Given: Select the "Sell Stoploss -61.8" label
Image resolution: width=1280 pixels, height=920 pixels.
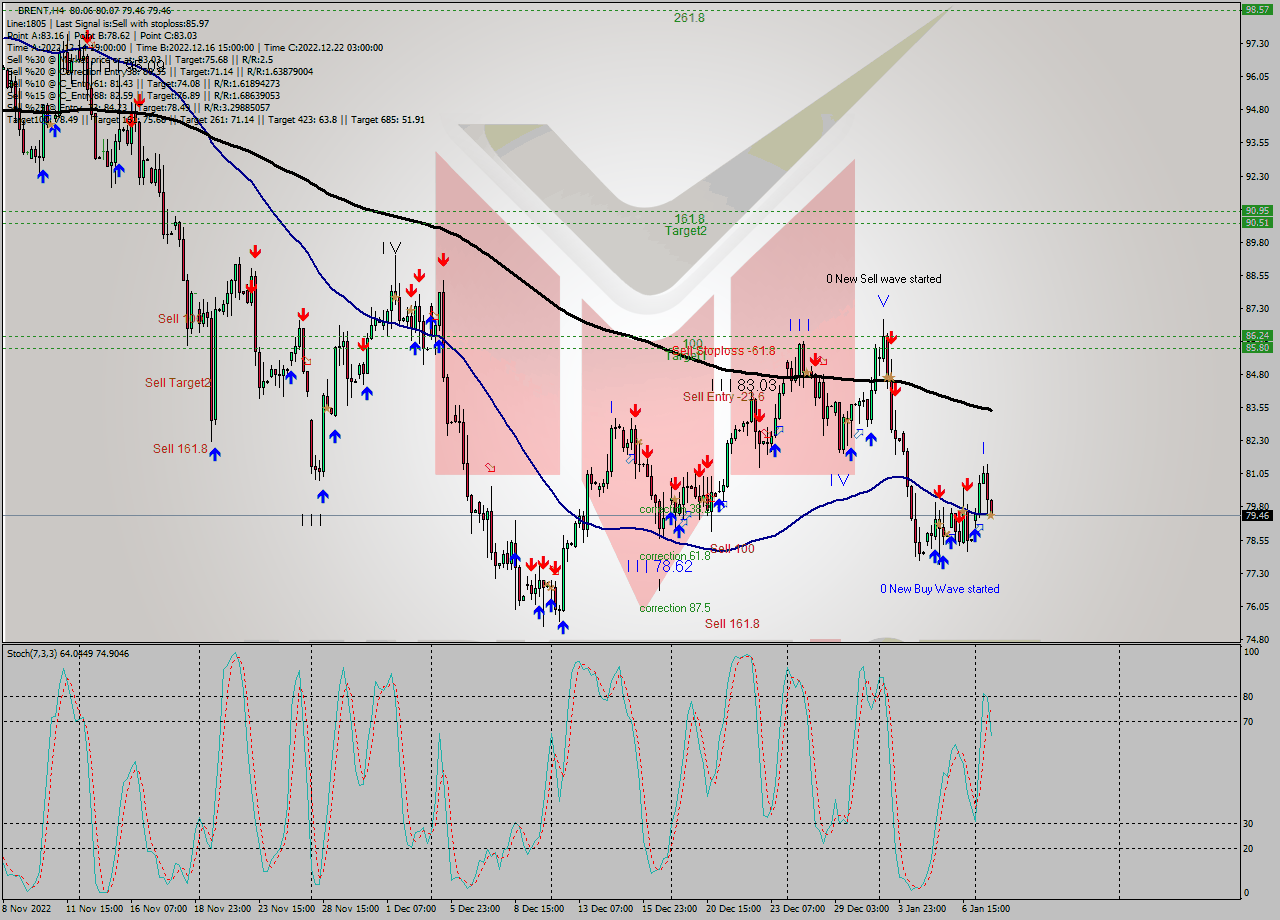Looking at the screenshot, I should (724, 351).
